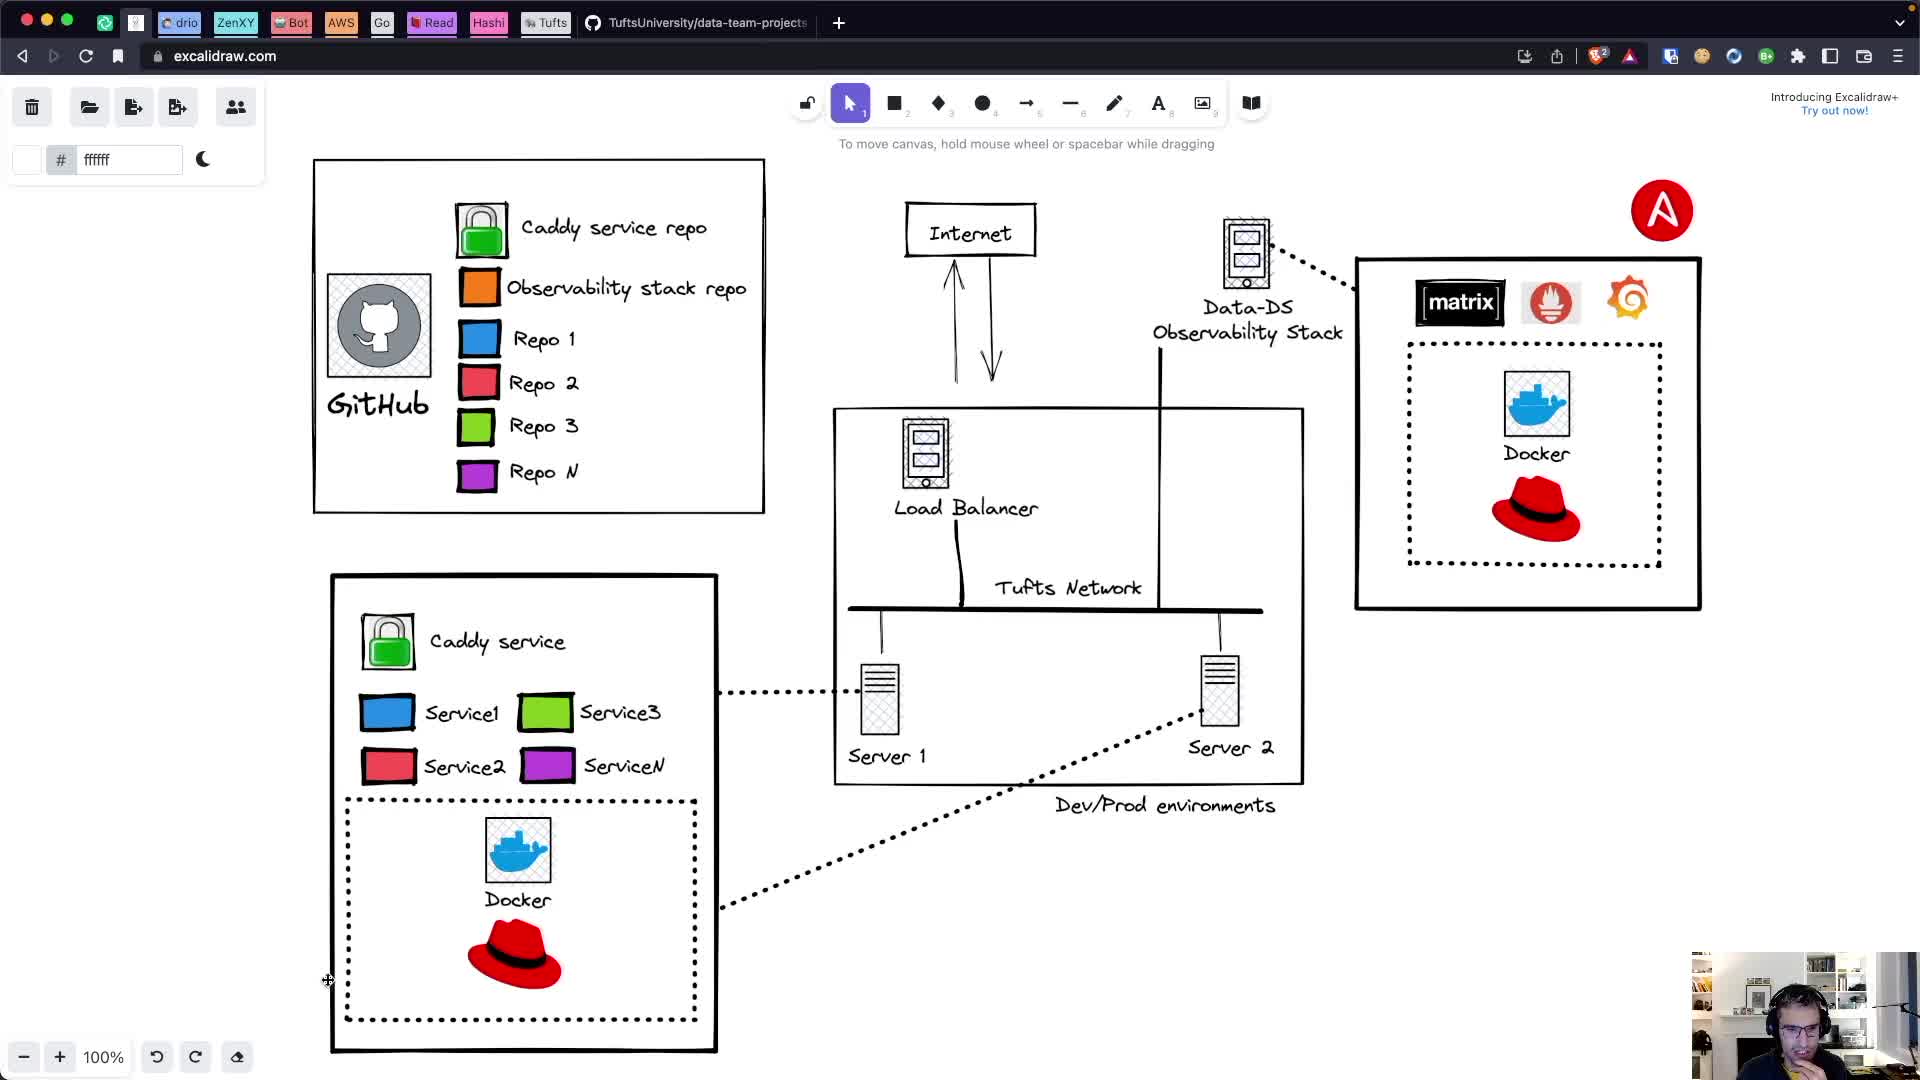1920x1080 pixels.
Task: Toggle dark mode with the moon icon
Action: point(203,159)
